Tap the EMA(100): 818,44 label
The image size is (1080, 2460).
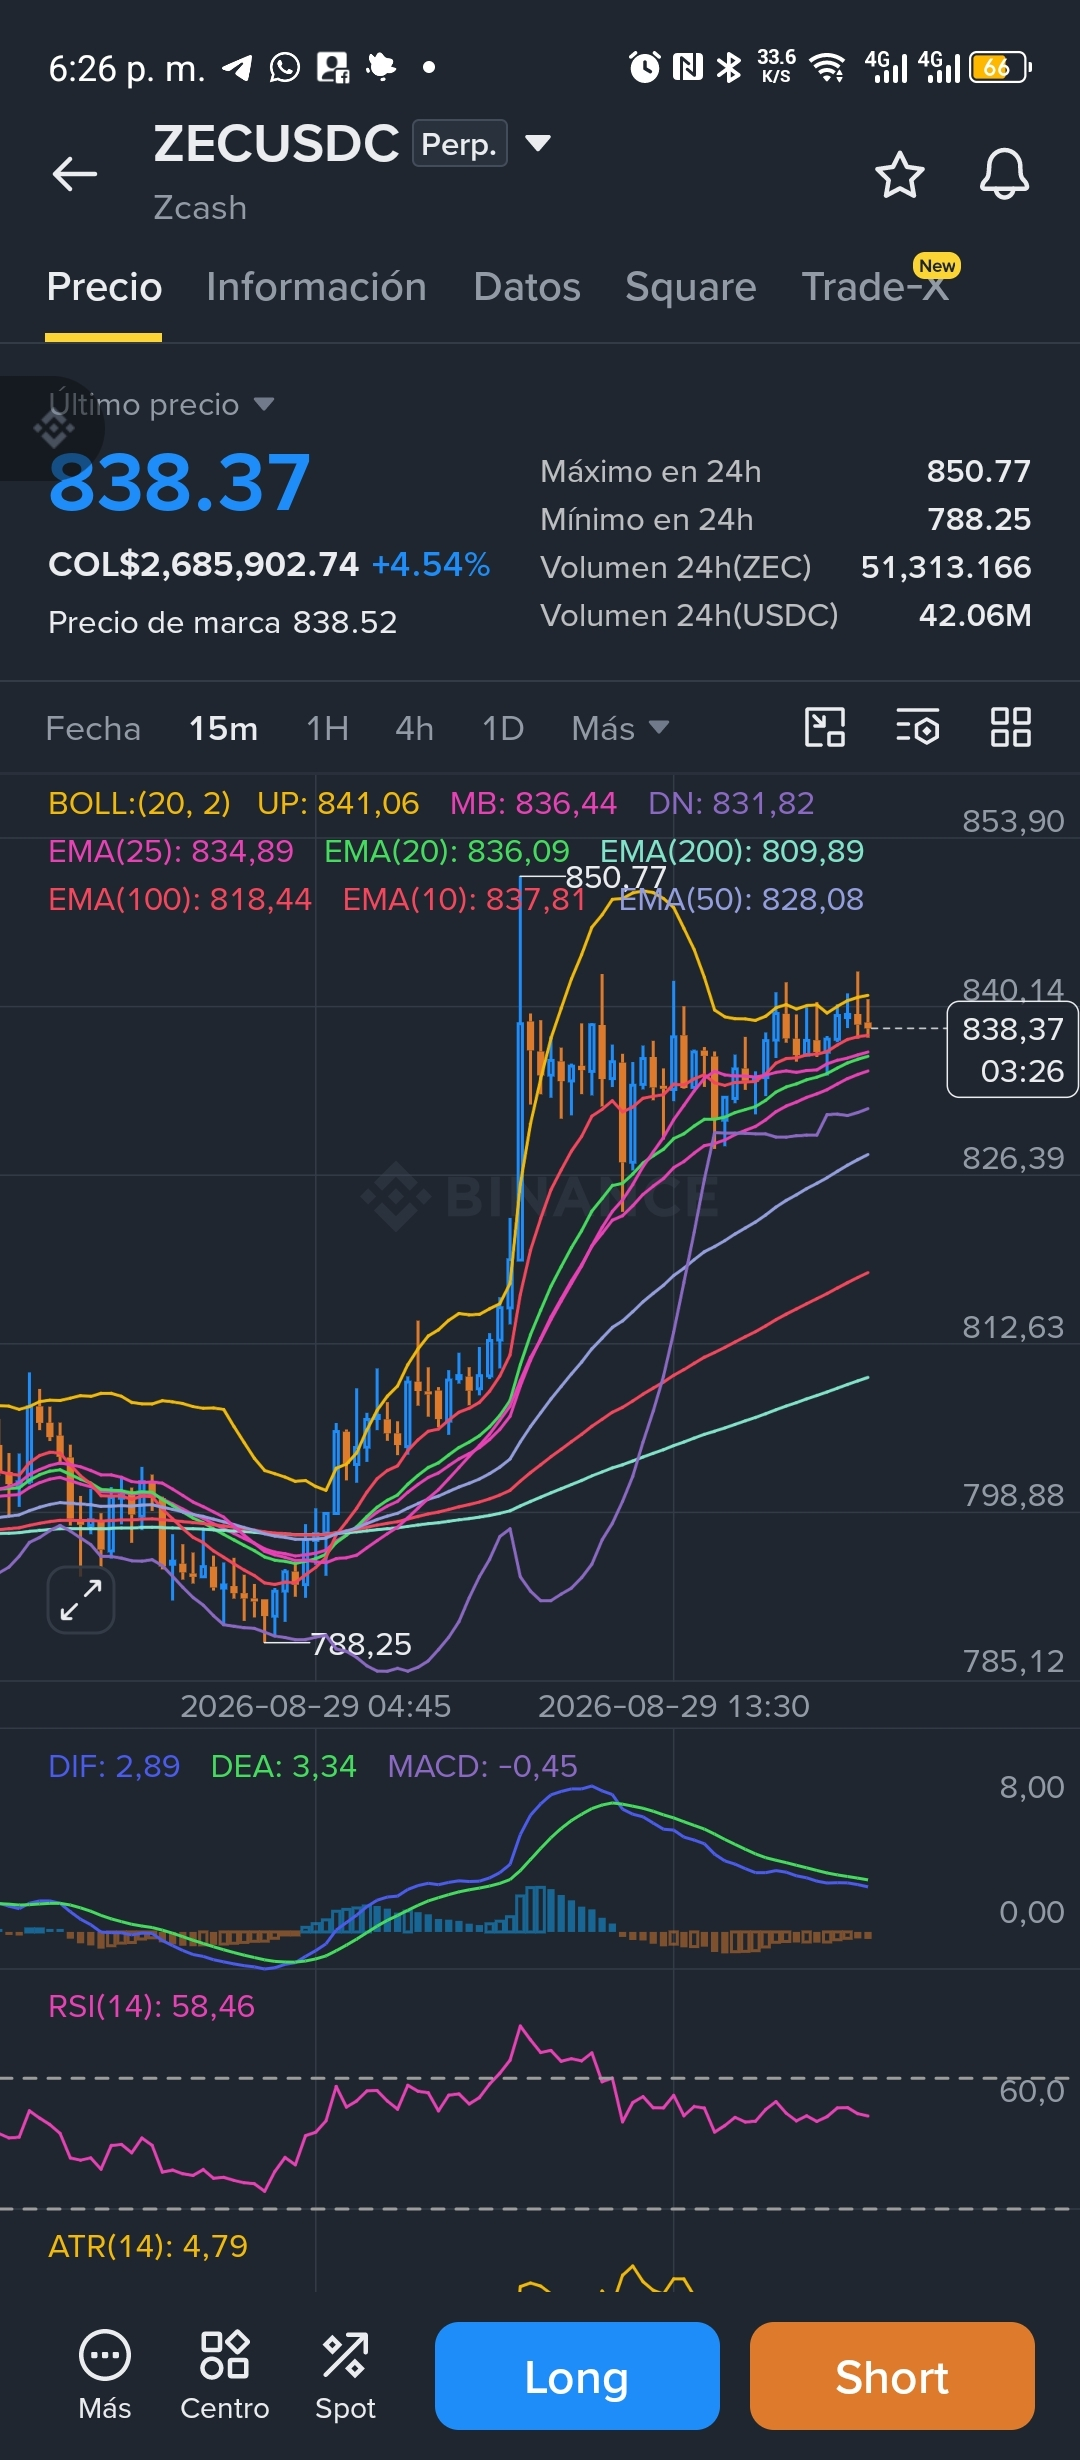tap(180, 899)
